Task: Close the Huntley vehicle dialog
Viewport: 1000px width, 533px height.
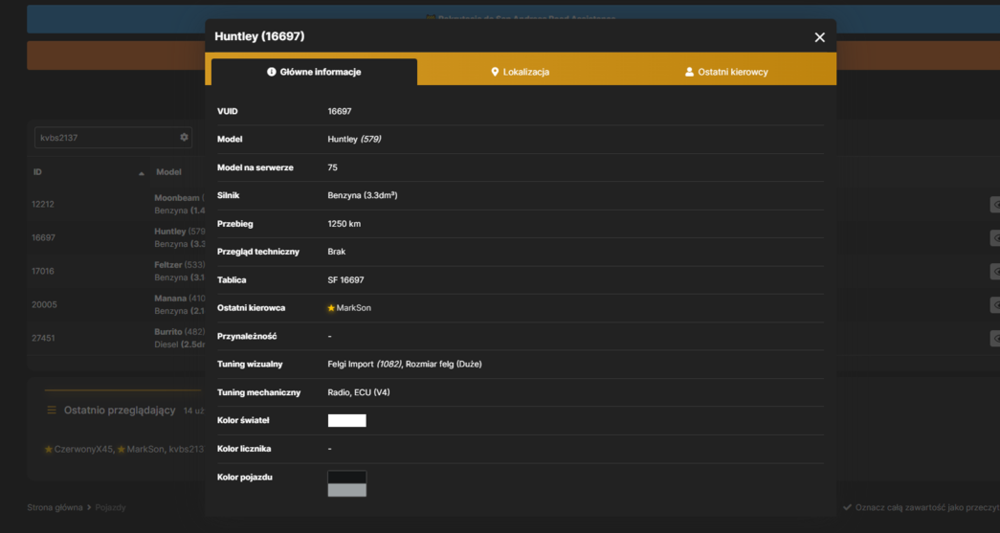Action: (820, 38)
